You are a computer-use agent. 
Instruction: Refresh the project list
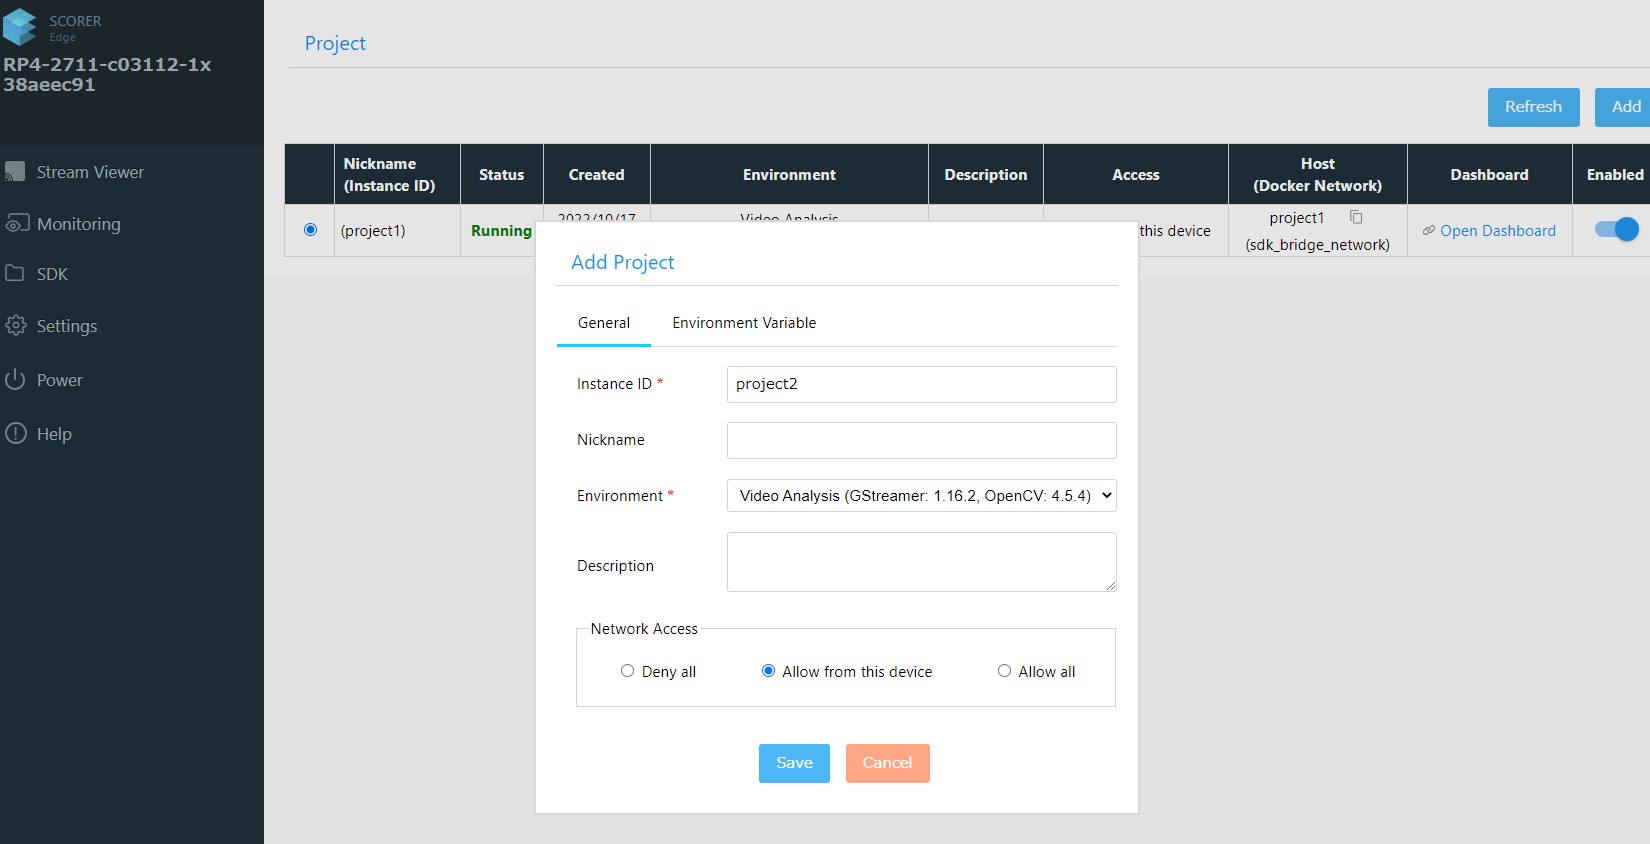point(1533,107)
